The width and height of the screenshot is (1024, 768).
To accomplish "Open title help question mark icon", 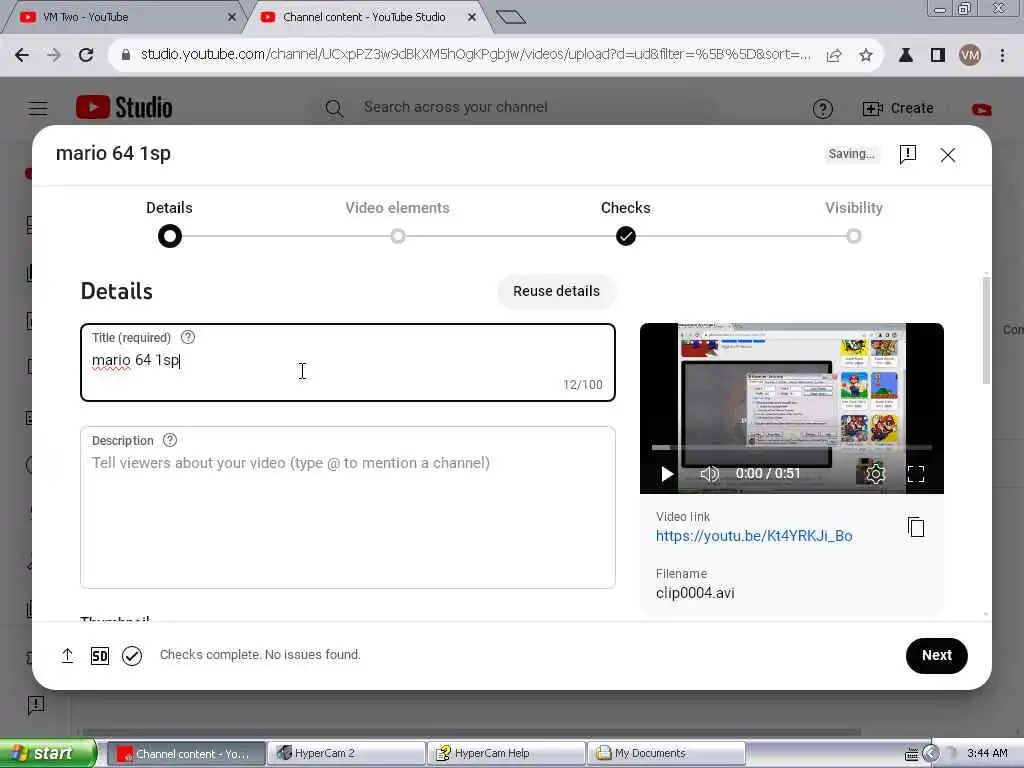I will (188, 337).
